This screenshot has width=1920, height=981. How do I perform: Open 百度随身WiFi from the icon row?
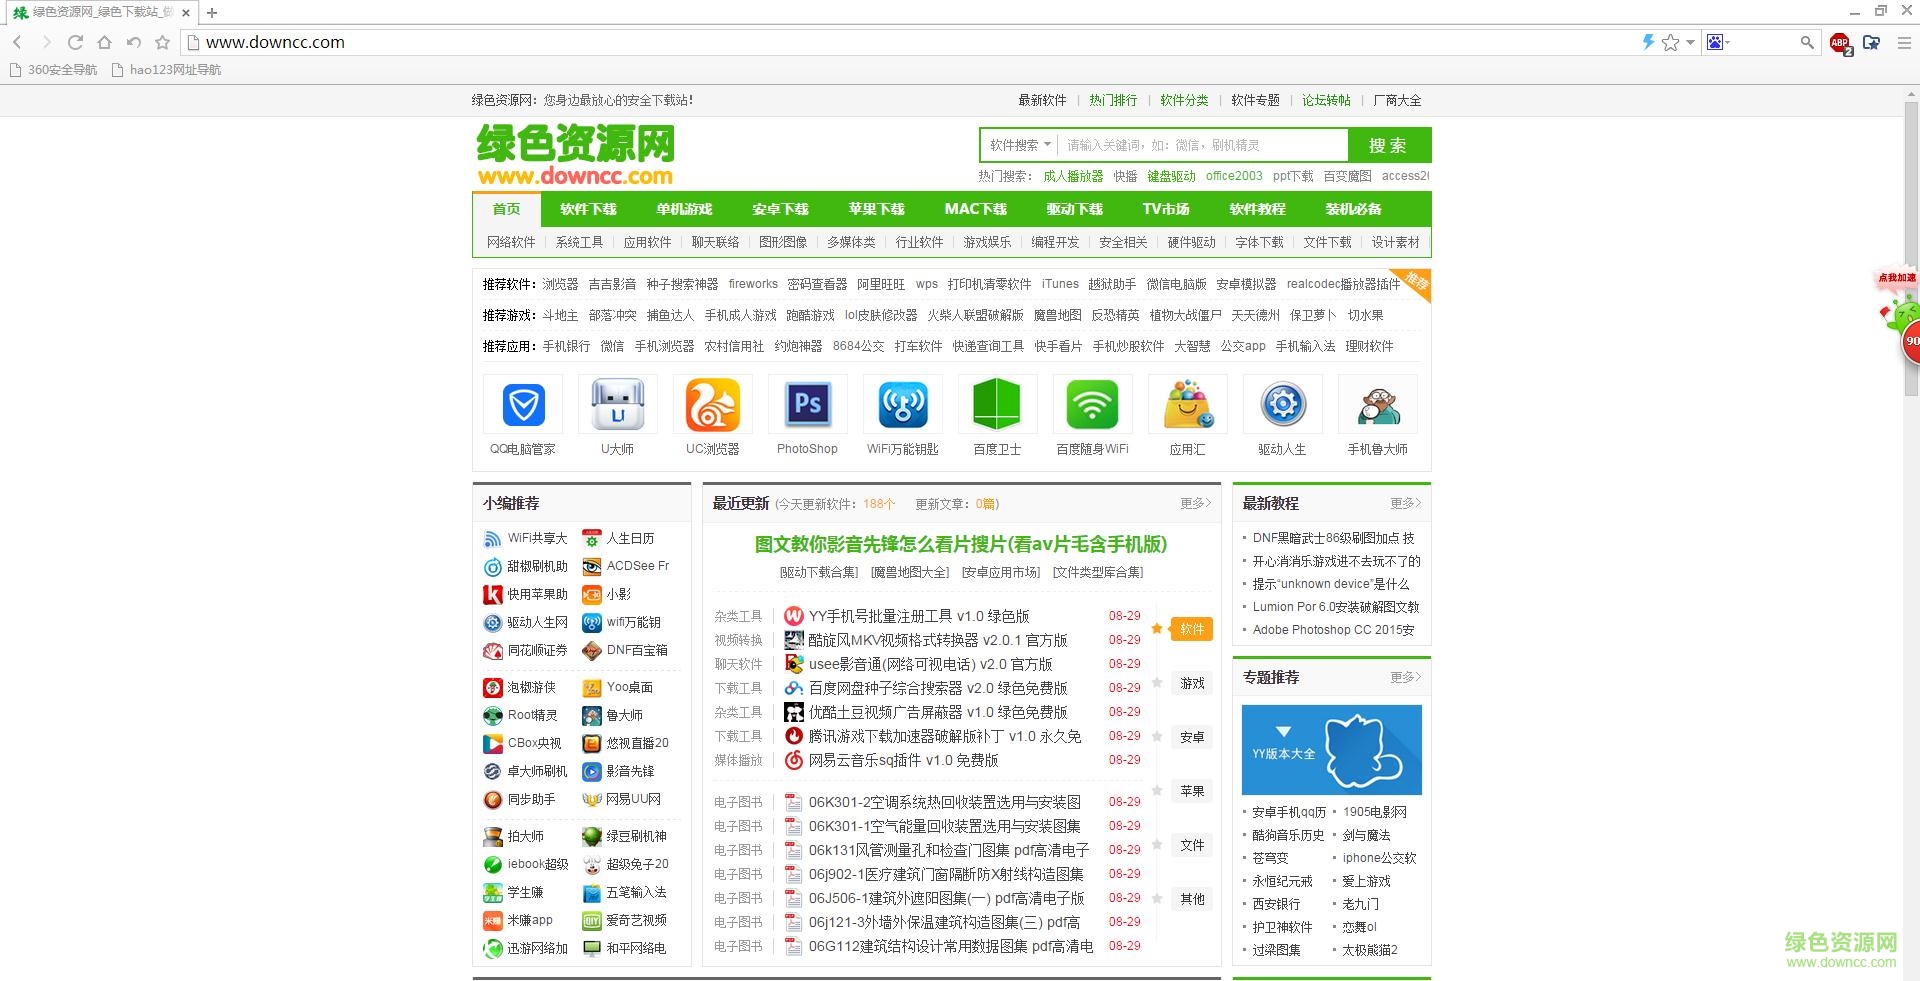[1092, 405]
